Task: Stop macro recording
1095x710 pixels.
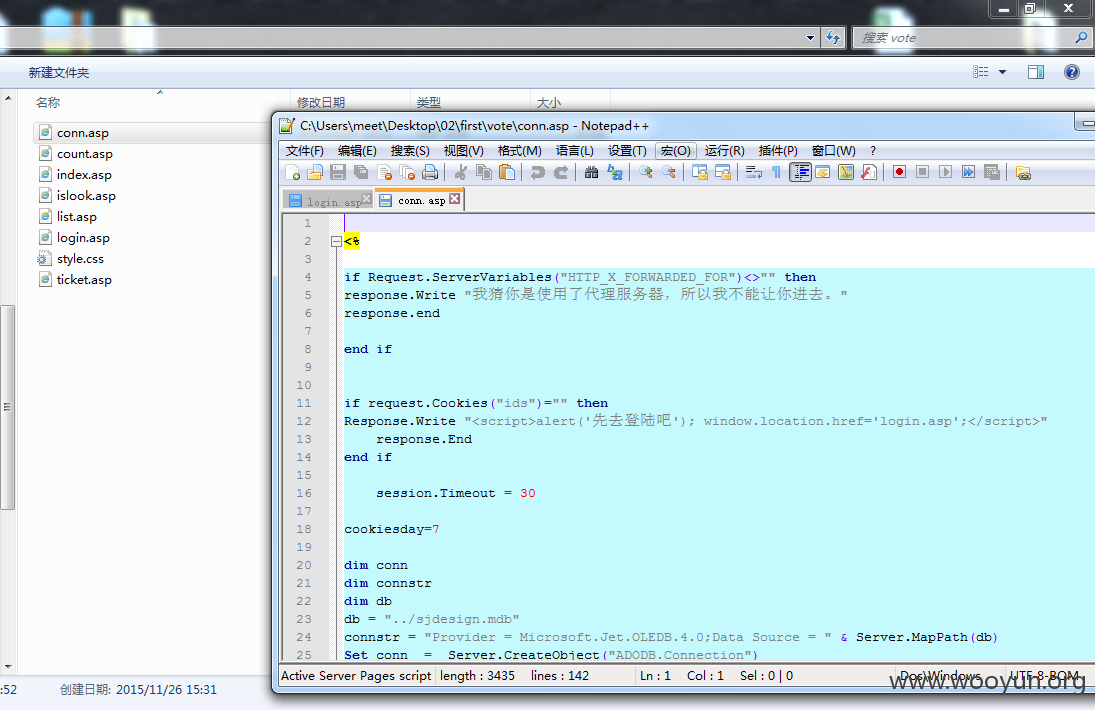Action: point(923,172)
